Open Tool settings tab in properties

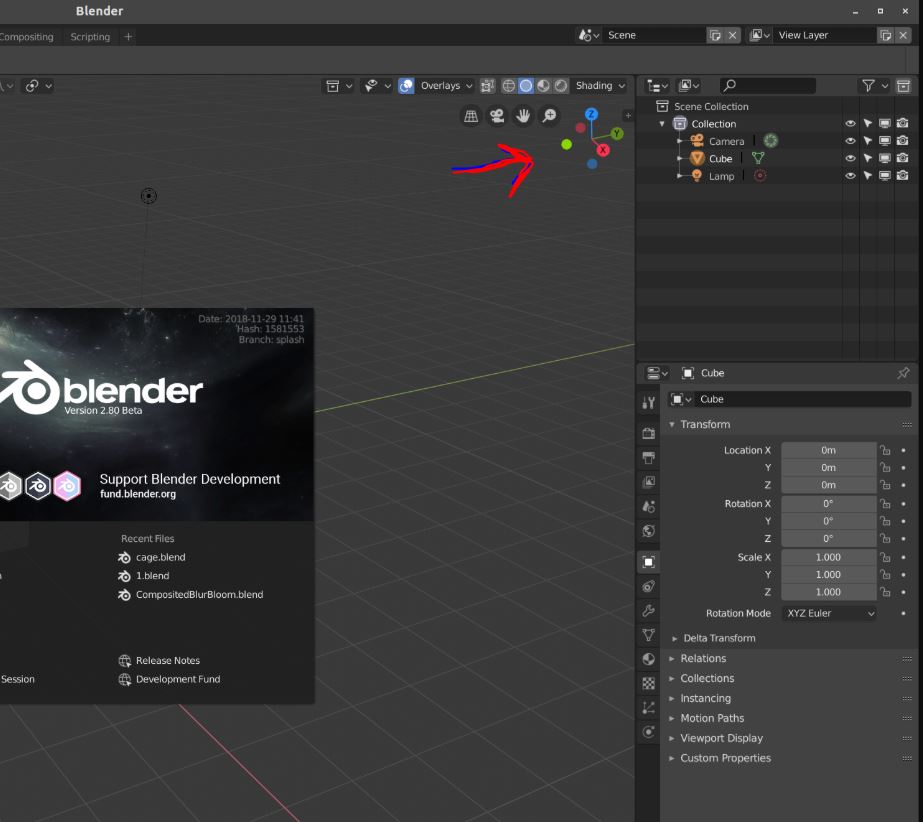click(x=648, y=402)
